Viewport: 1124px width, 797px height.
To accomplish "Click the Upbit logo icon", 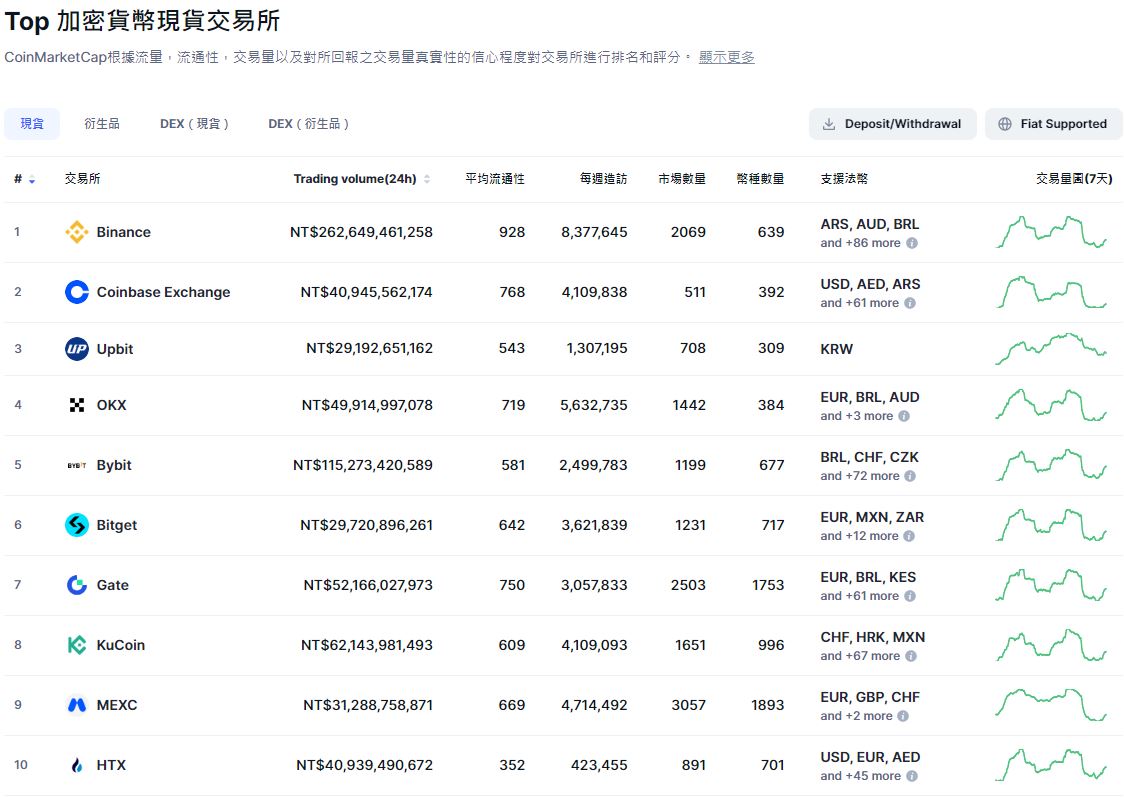I will coord(77,349).
